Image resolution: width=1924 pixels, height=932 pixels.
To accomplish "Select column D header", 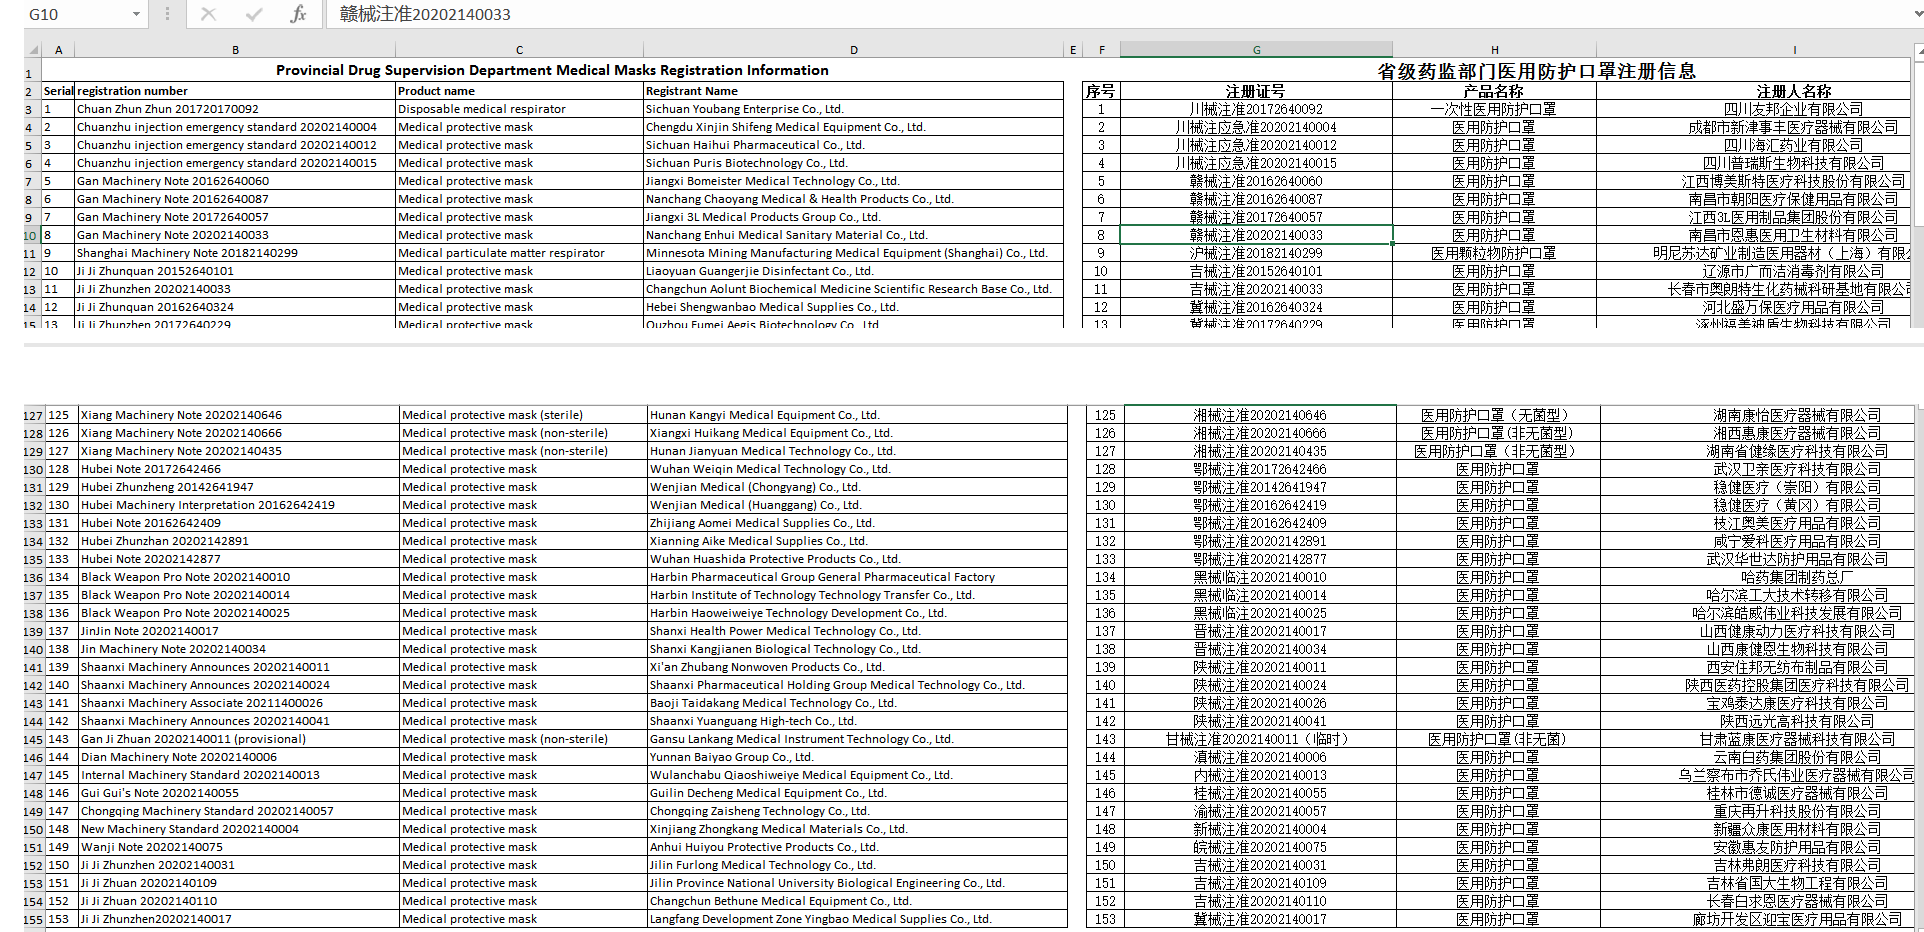I will (853, 50).
